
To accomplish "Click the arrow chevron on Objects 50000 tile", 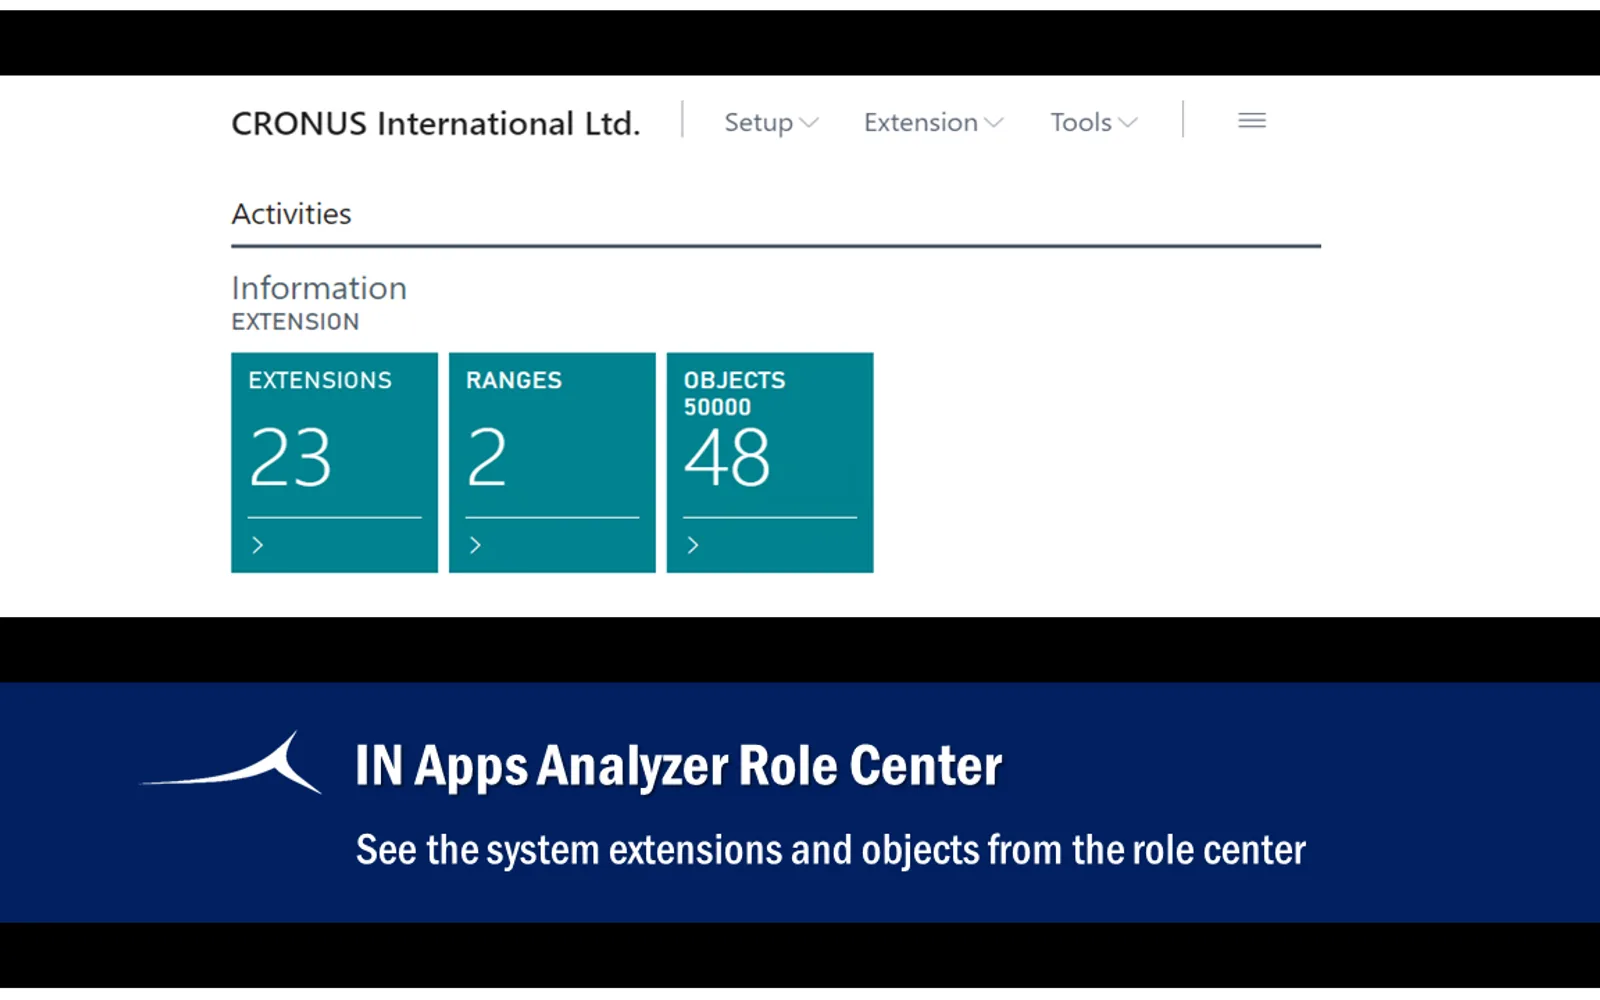I will click(x=693, y=545).
